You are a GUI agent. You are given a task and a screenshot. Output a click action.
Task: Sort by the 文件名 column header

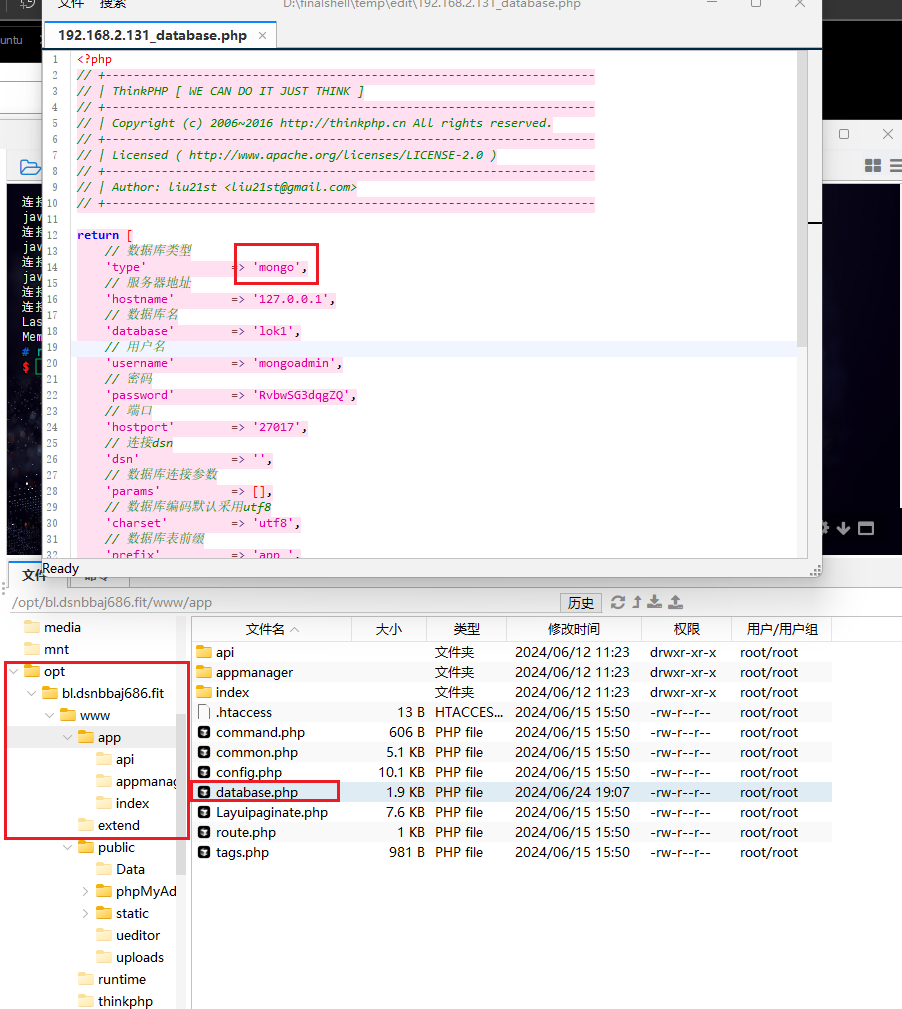click(x=272, y=629)
